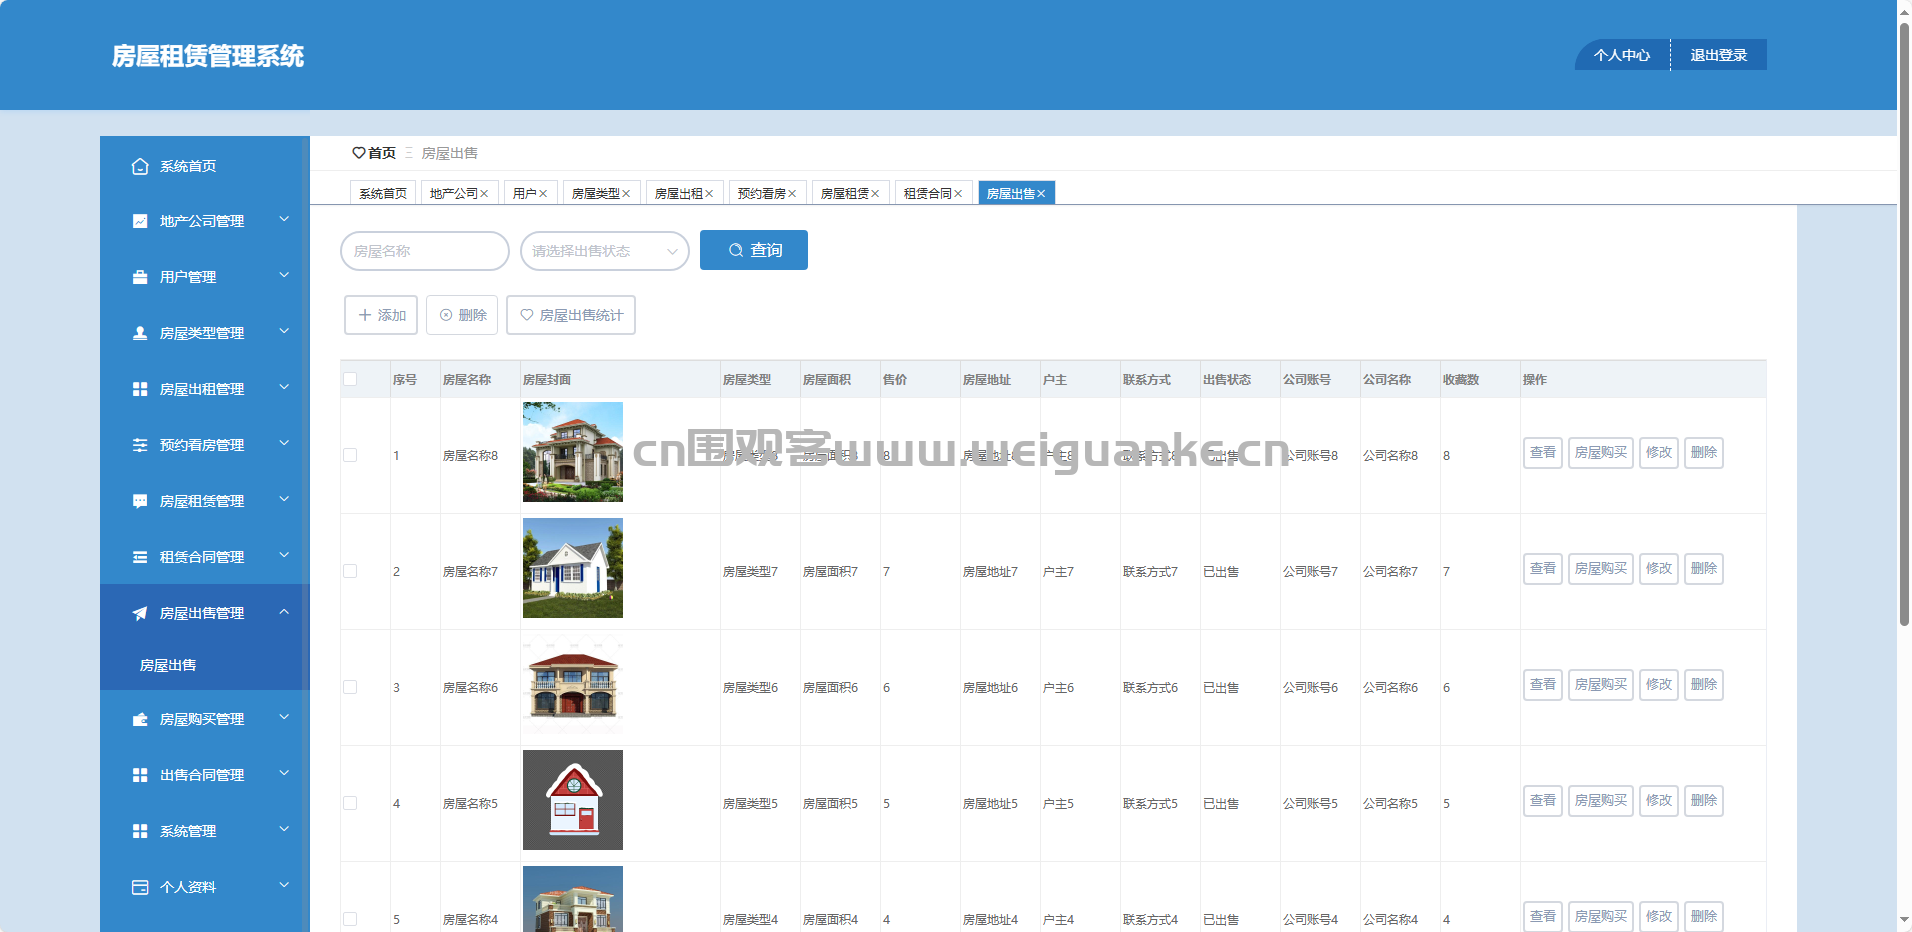
Task: Click the icon next to 房屋购买管理
Action: pyautogui.click(x=140, y=719)
